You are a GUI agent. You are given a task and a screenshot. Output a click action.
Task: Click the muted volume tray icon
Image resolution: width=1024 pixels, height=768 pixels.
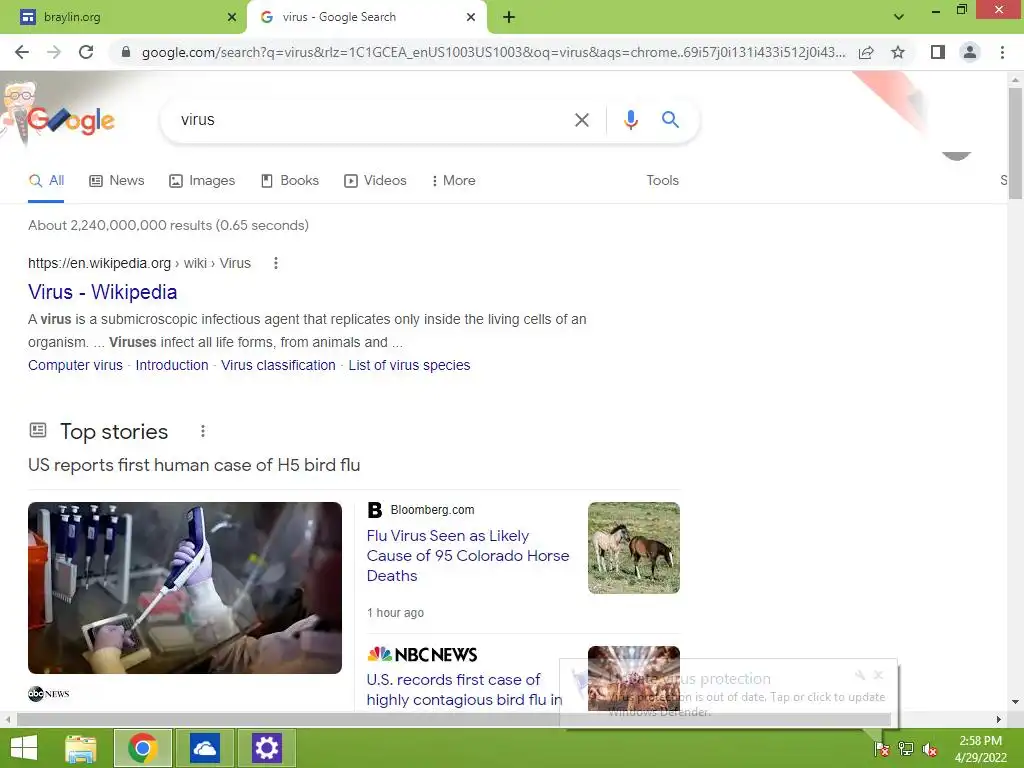930,749
